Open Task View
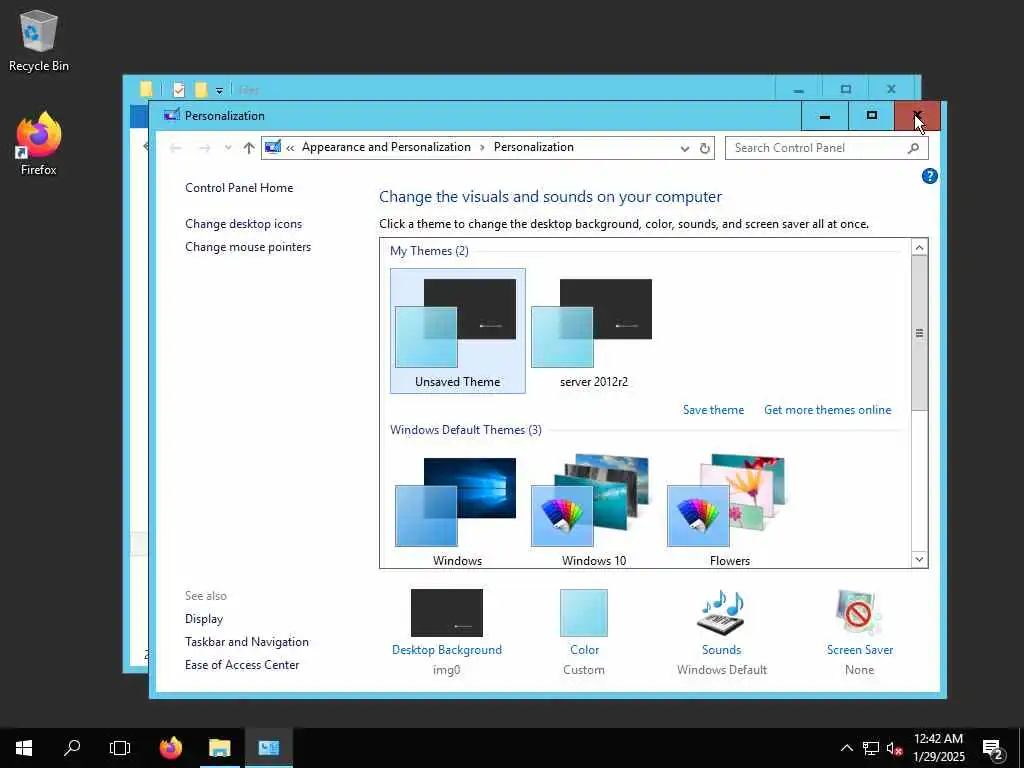This screenshot has height=768, width=1024. pyautogui.click(x=120, y=748)
